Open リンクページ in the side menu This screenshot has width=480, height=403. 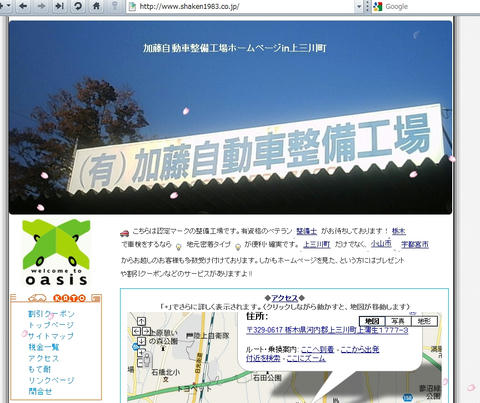click(x=51, y=380)
